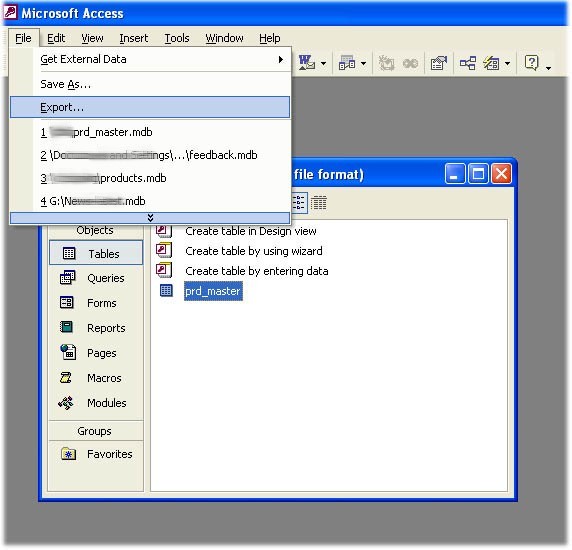Minimize the database window
The width and height of the screenshot is (572, 550).
(x=455, y=174)
